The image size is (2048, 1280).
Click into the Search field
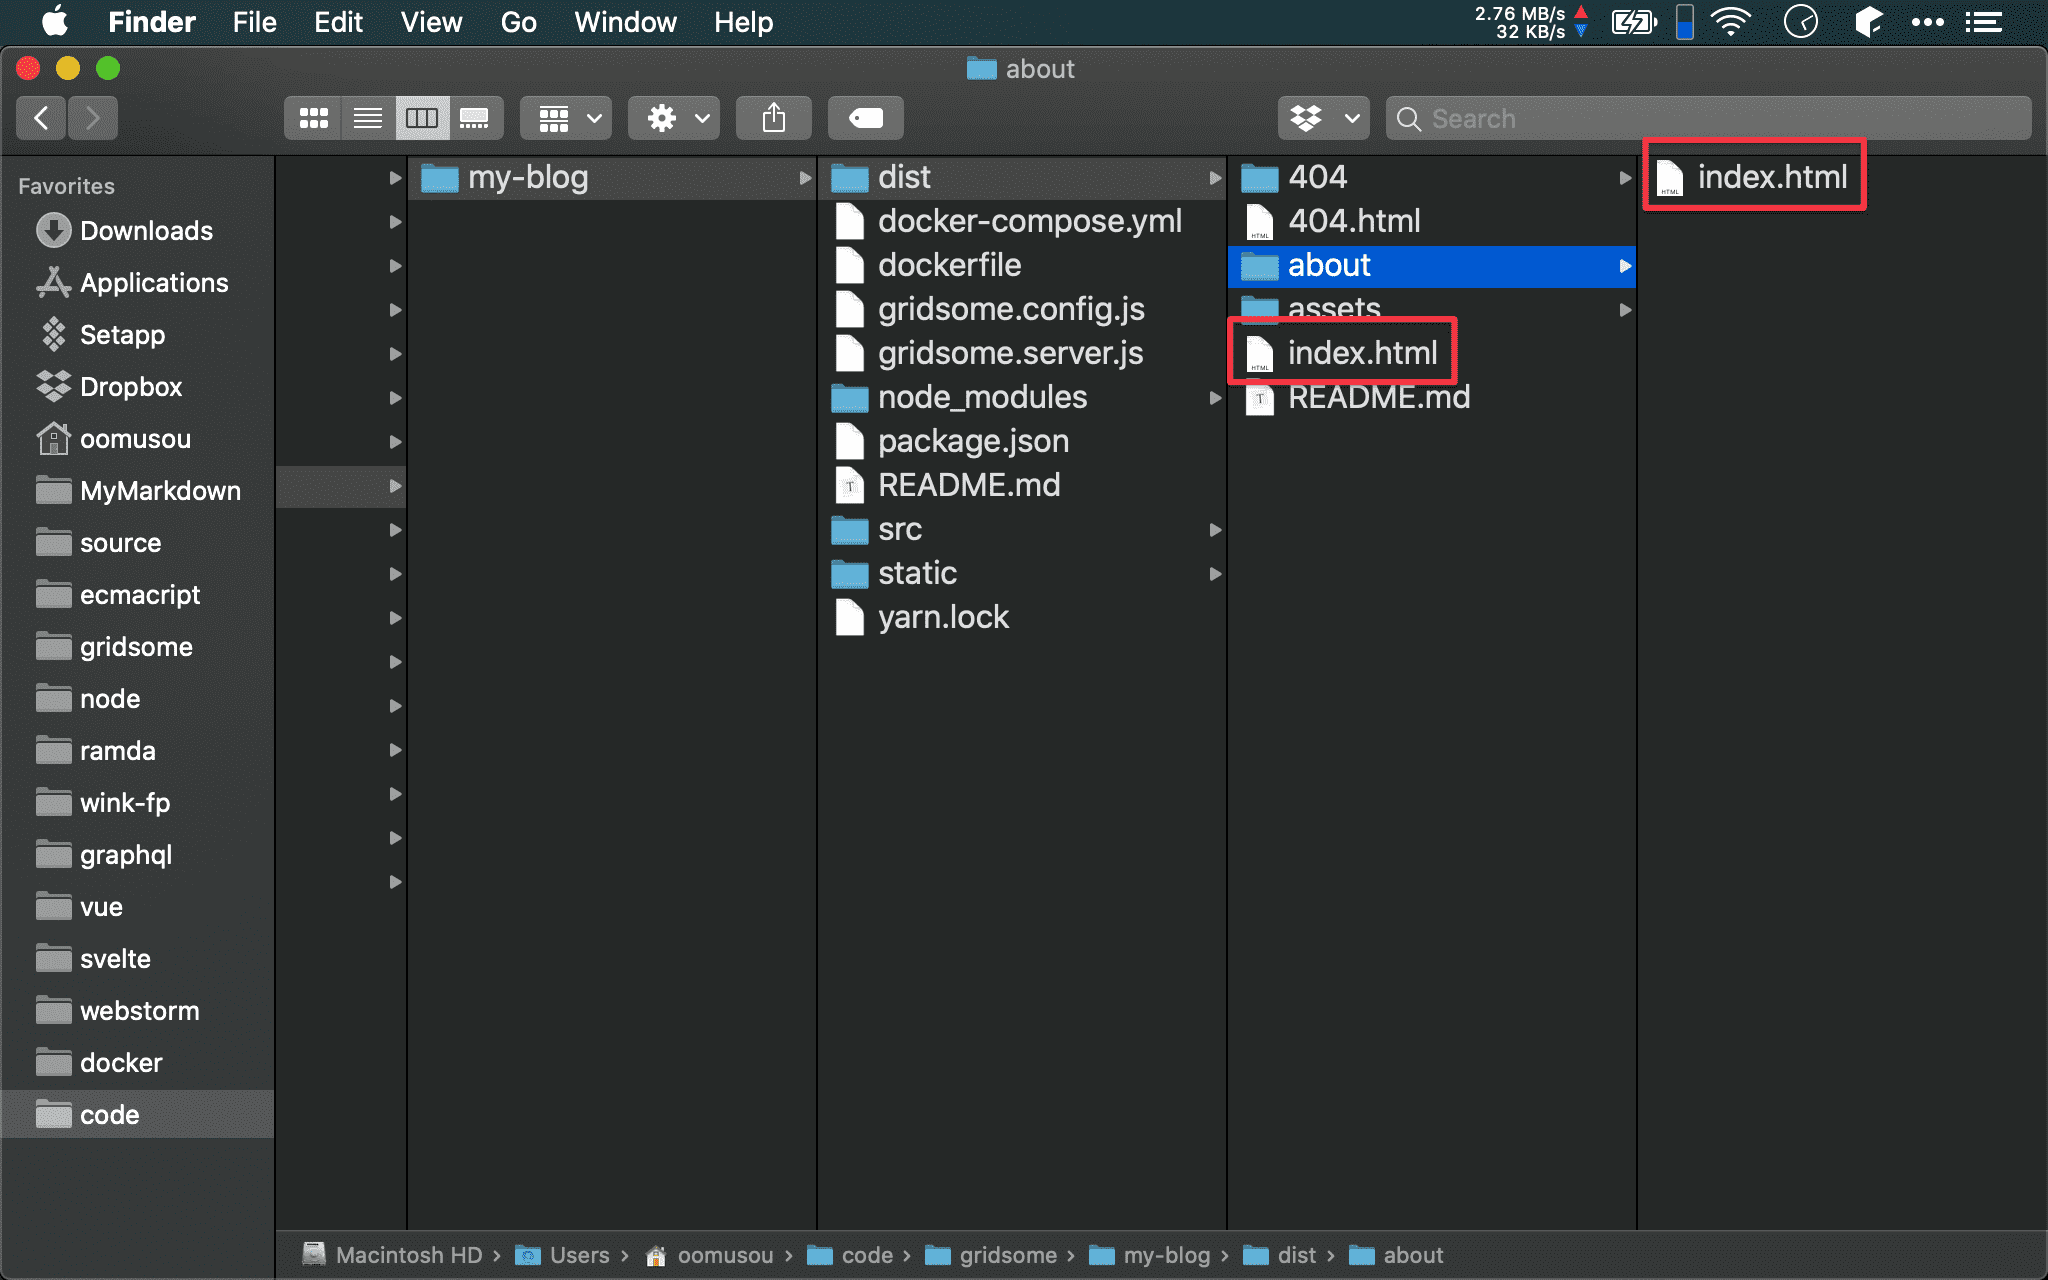[1708, 119]
